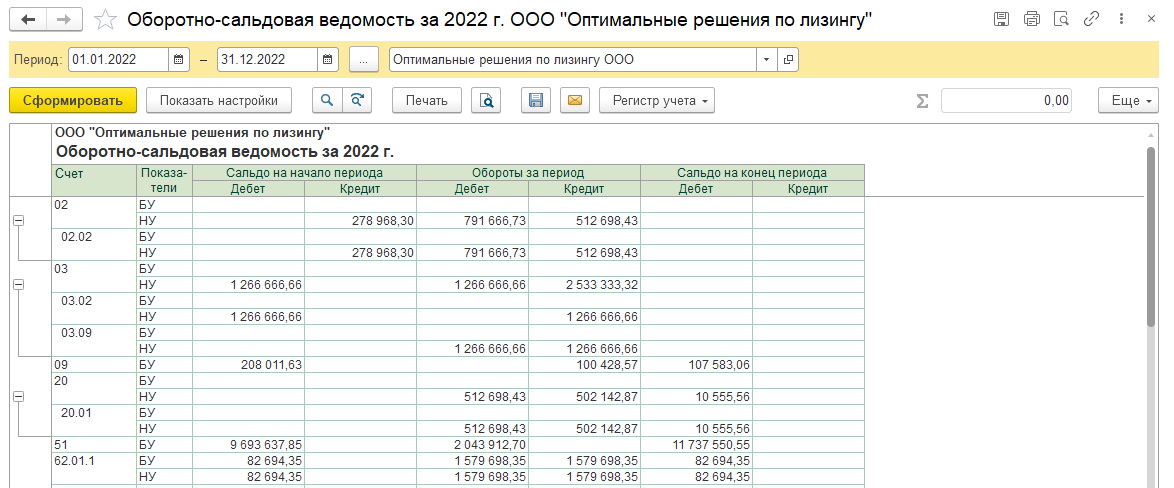This screenshot has height=488, width=1174.
Task: Collapse account 03 tree group
Action: [18, 285]
